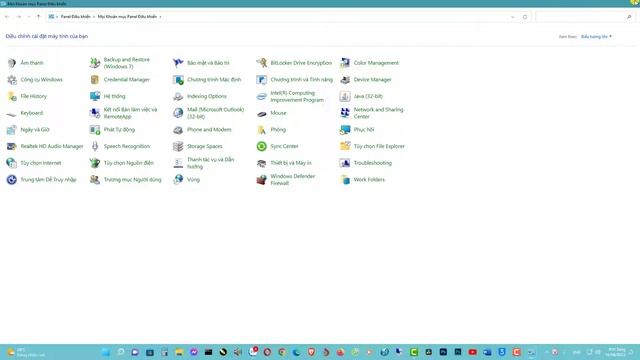
Task: Open the weather widget on taskbar
Action: click(26, 352)
